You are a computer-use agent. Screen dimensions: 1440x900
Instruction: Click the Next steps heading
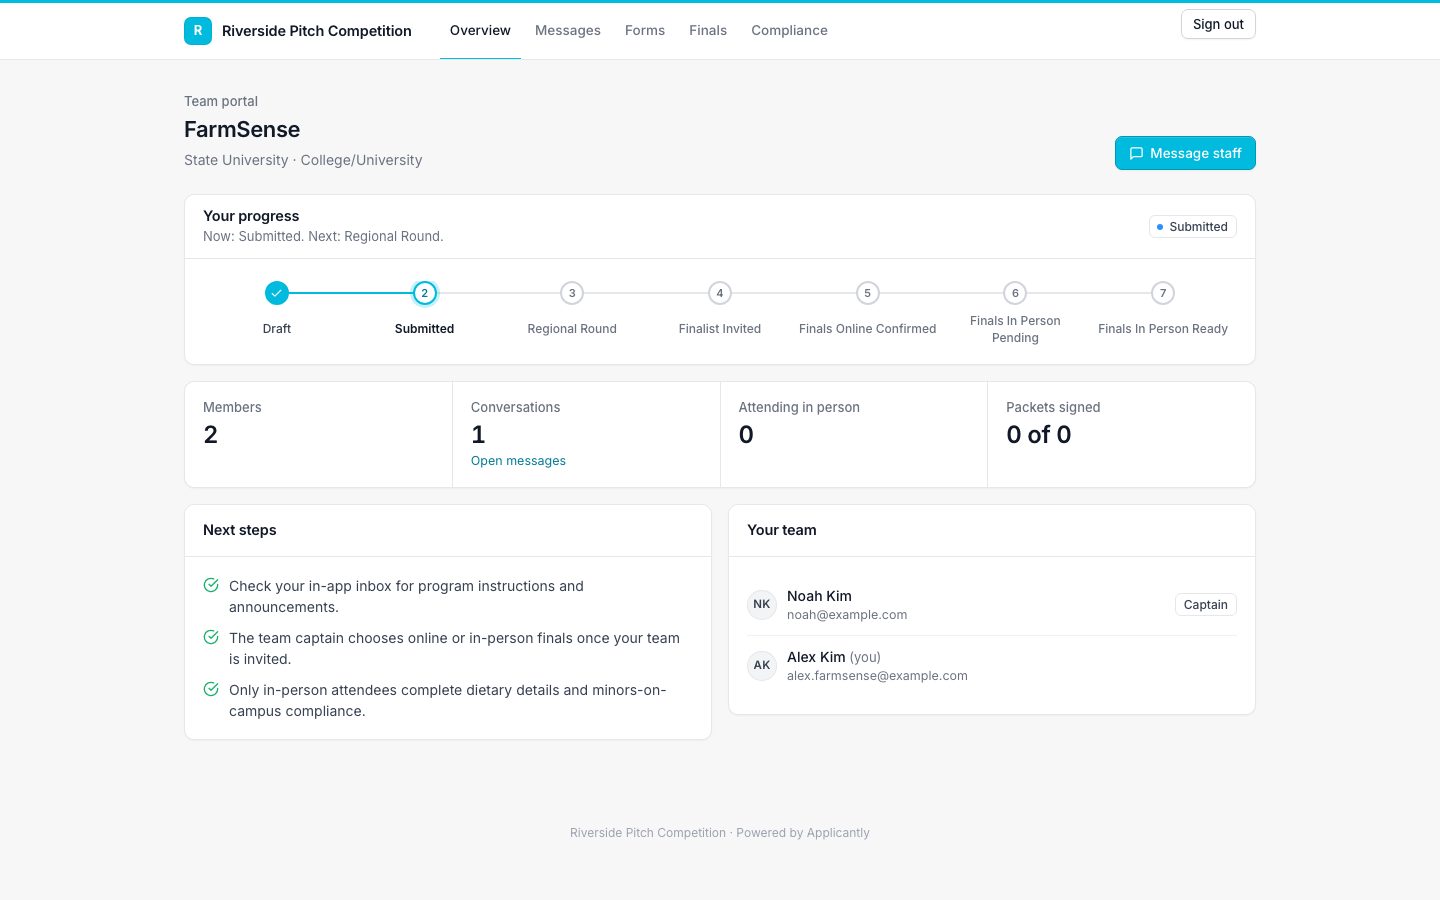click(240, 530)
